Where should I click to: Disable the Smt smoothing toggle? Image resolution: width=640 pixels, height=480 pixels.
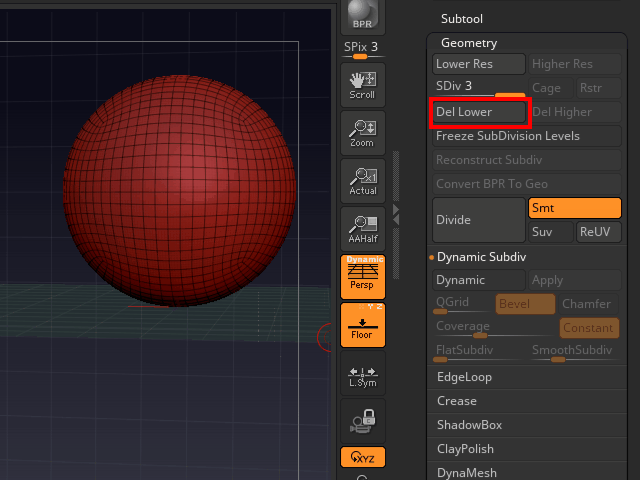pos(574,208)
